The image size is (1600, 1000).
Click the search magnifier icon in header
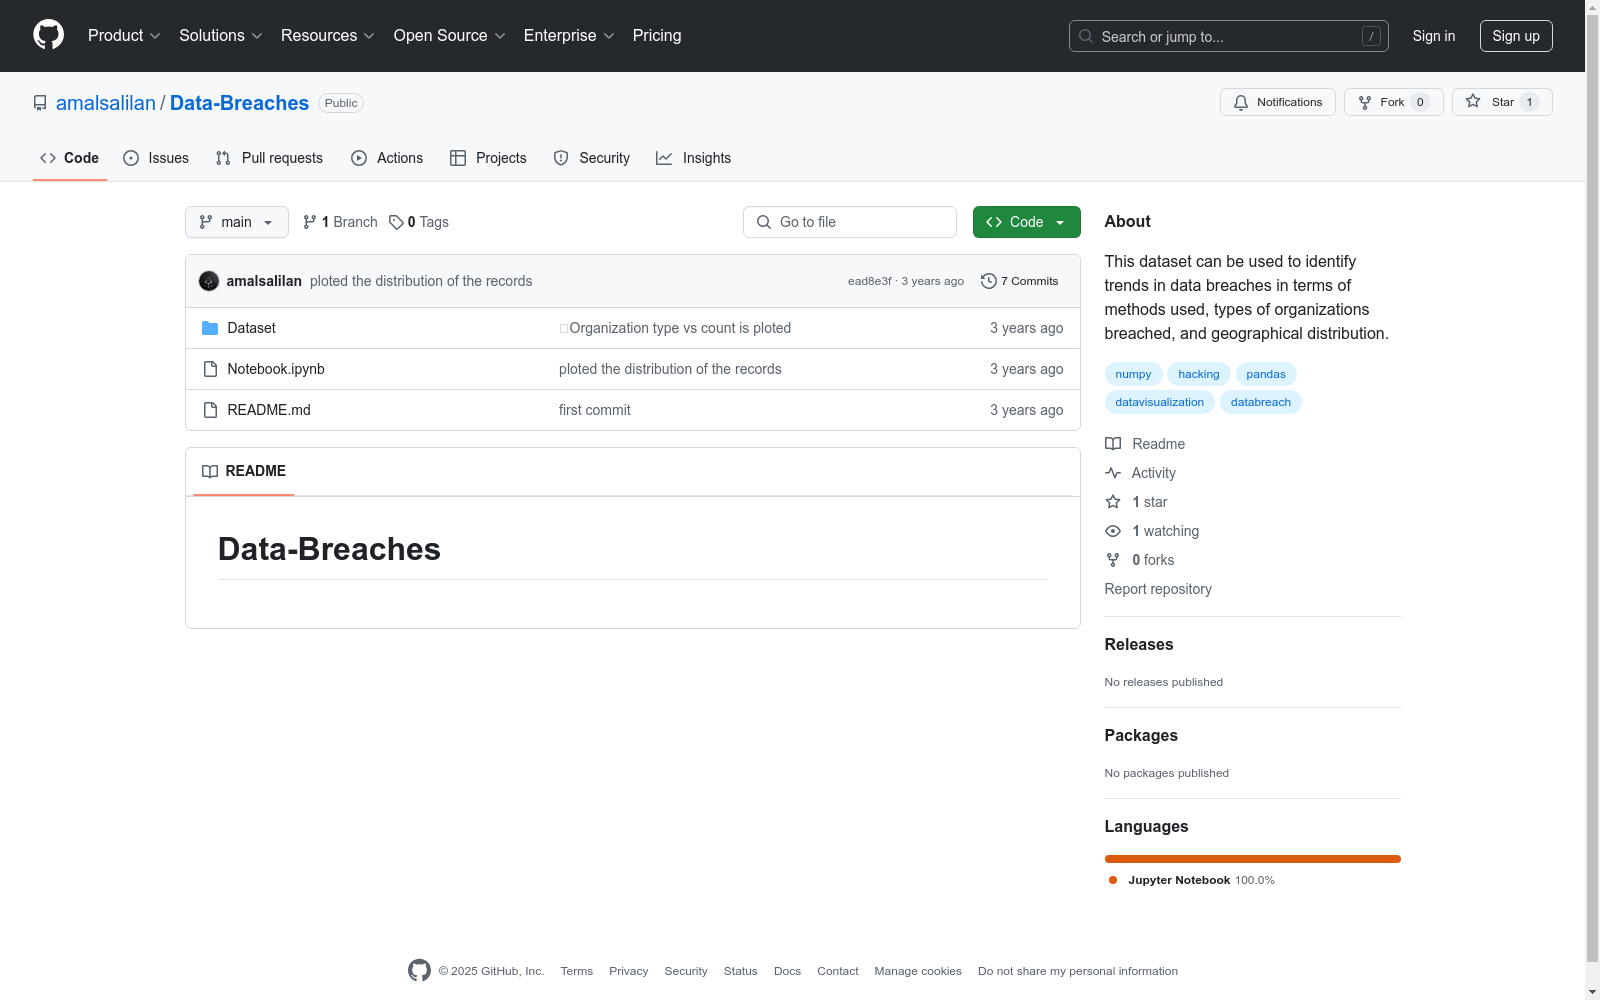[x=1086, y=36]
